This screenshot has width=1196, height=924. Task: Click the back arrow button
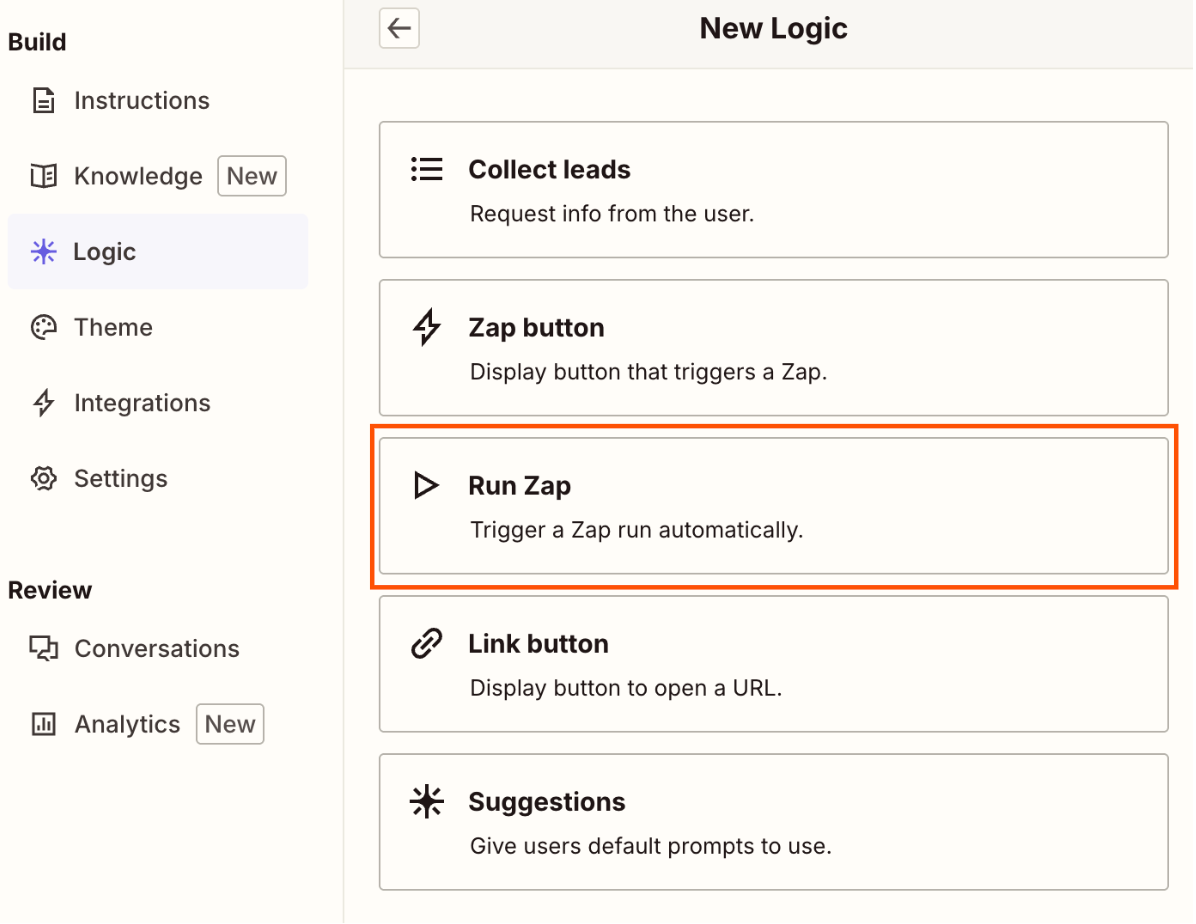399,28
